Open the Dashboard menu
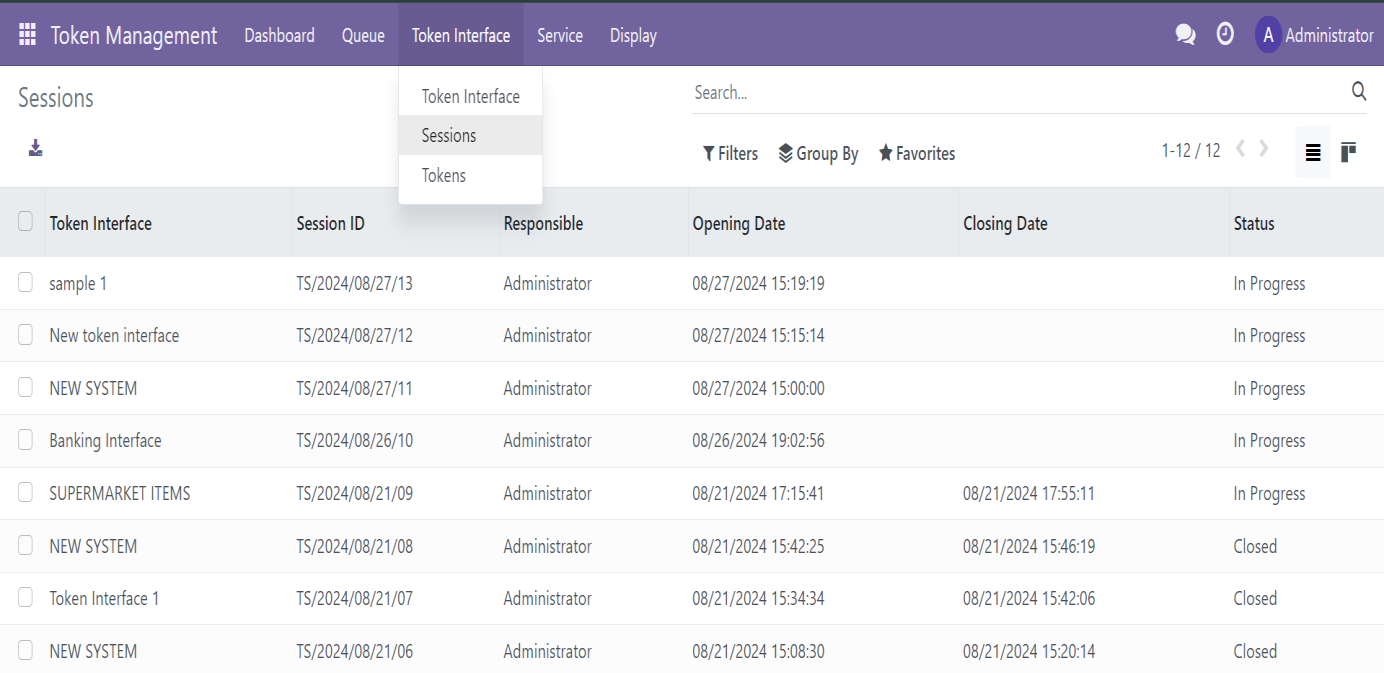Screen dimensions: 1384x673 (279, 36)
